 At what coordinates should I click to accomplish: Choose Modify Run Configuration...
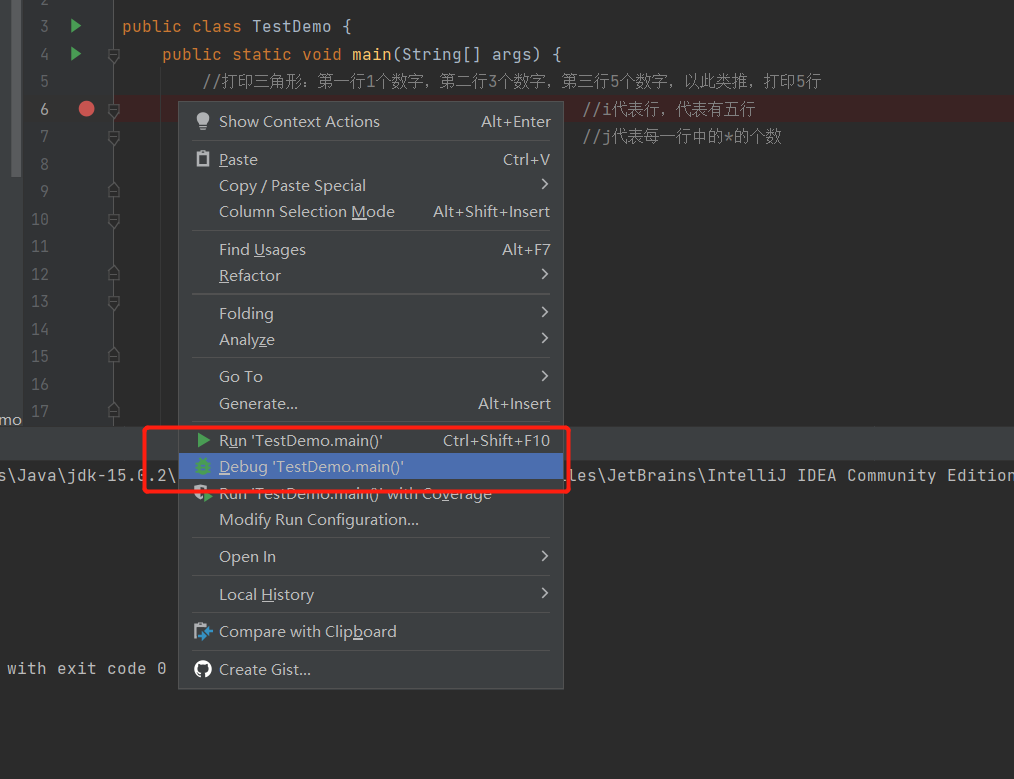[371, 520]
